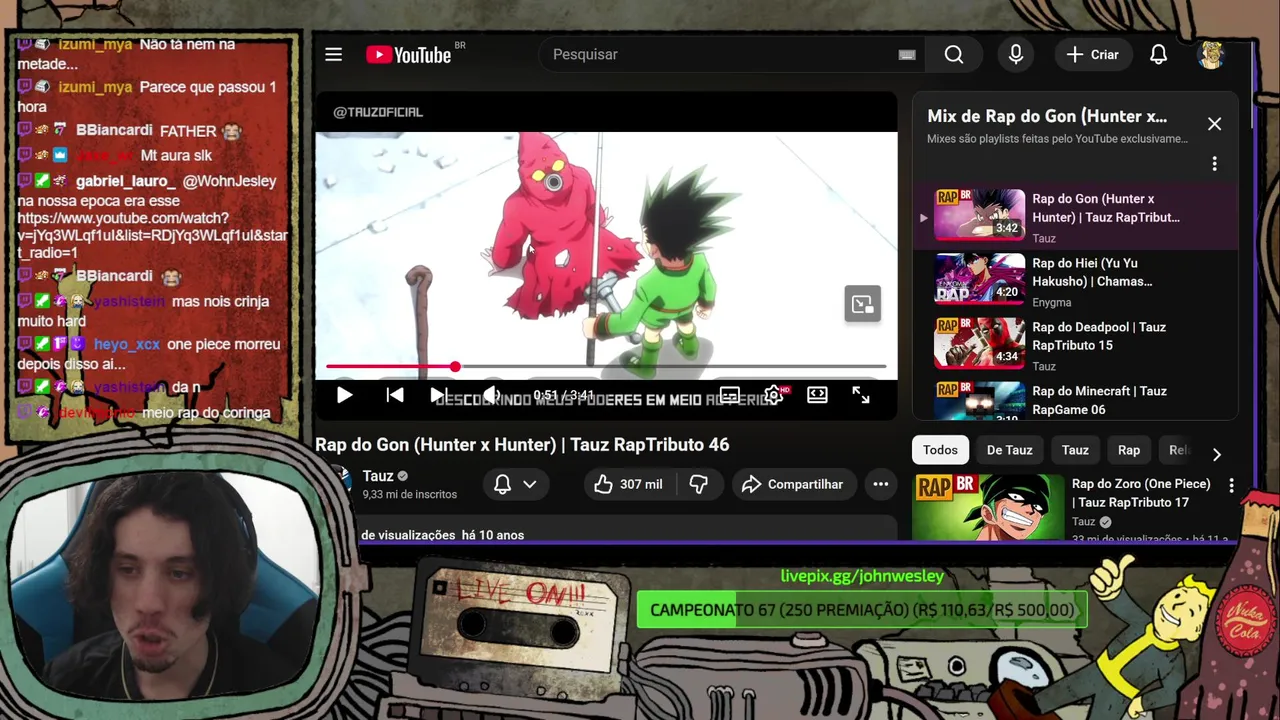
Task: Open options for Rap do Zoro video
Action: 1231,485
